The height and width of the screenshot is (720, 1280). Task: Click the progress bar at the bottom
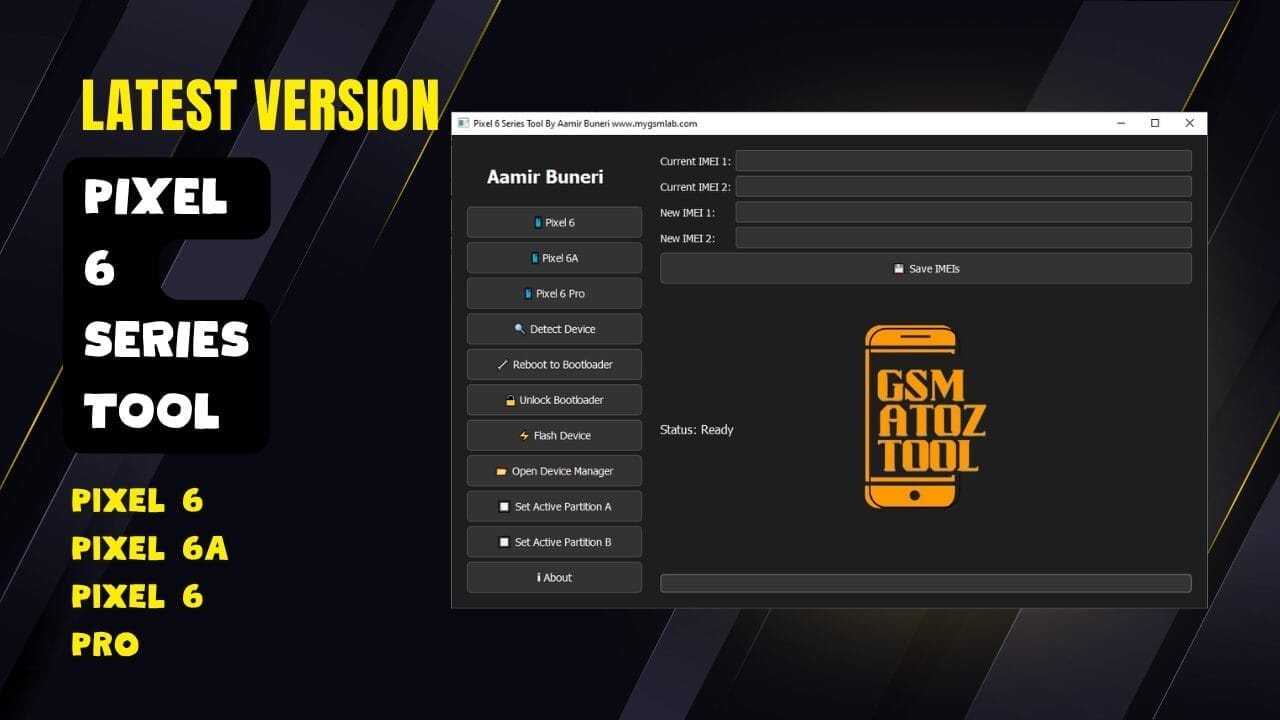click(x=925, y=582)
